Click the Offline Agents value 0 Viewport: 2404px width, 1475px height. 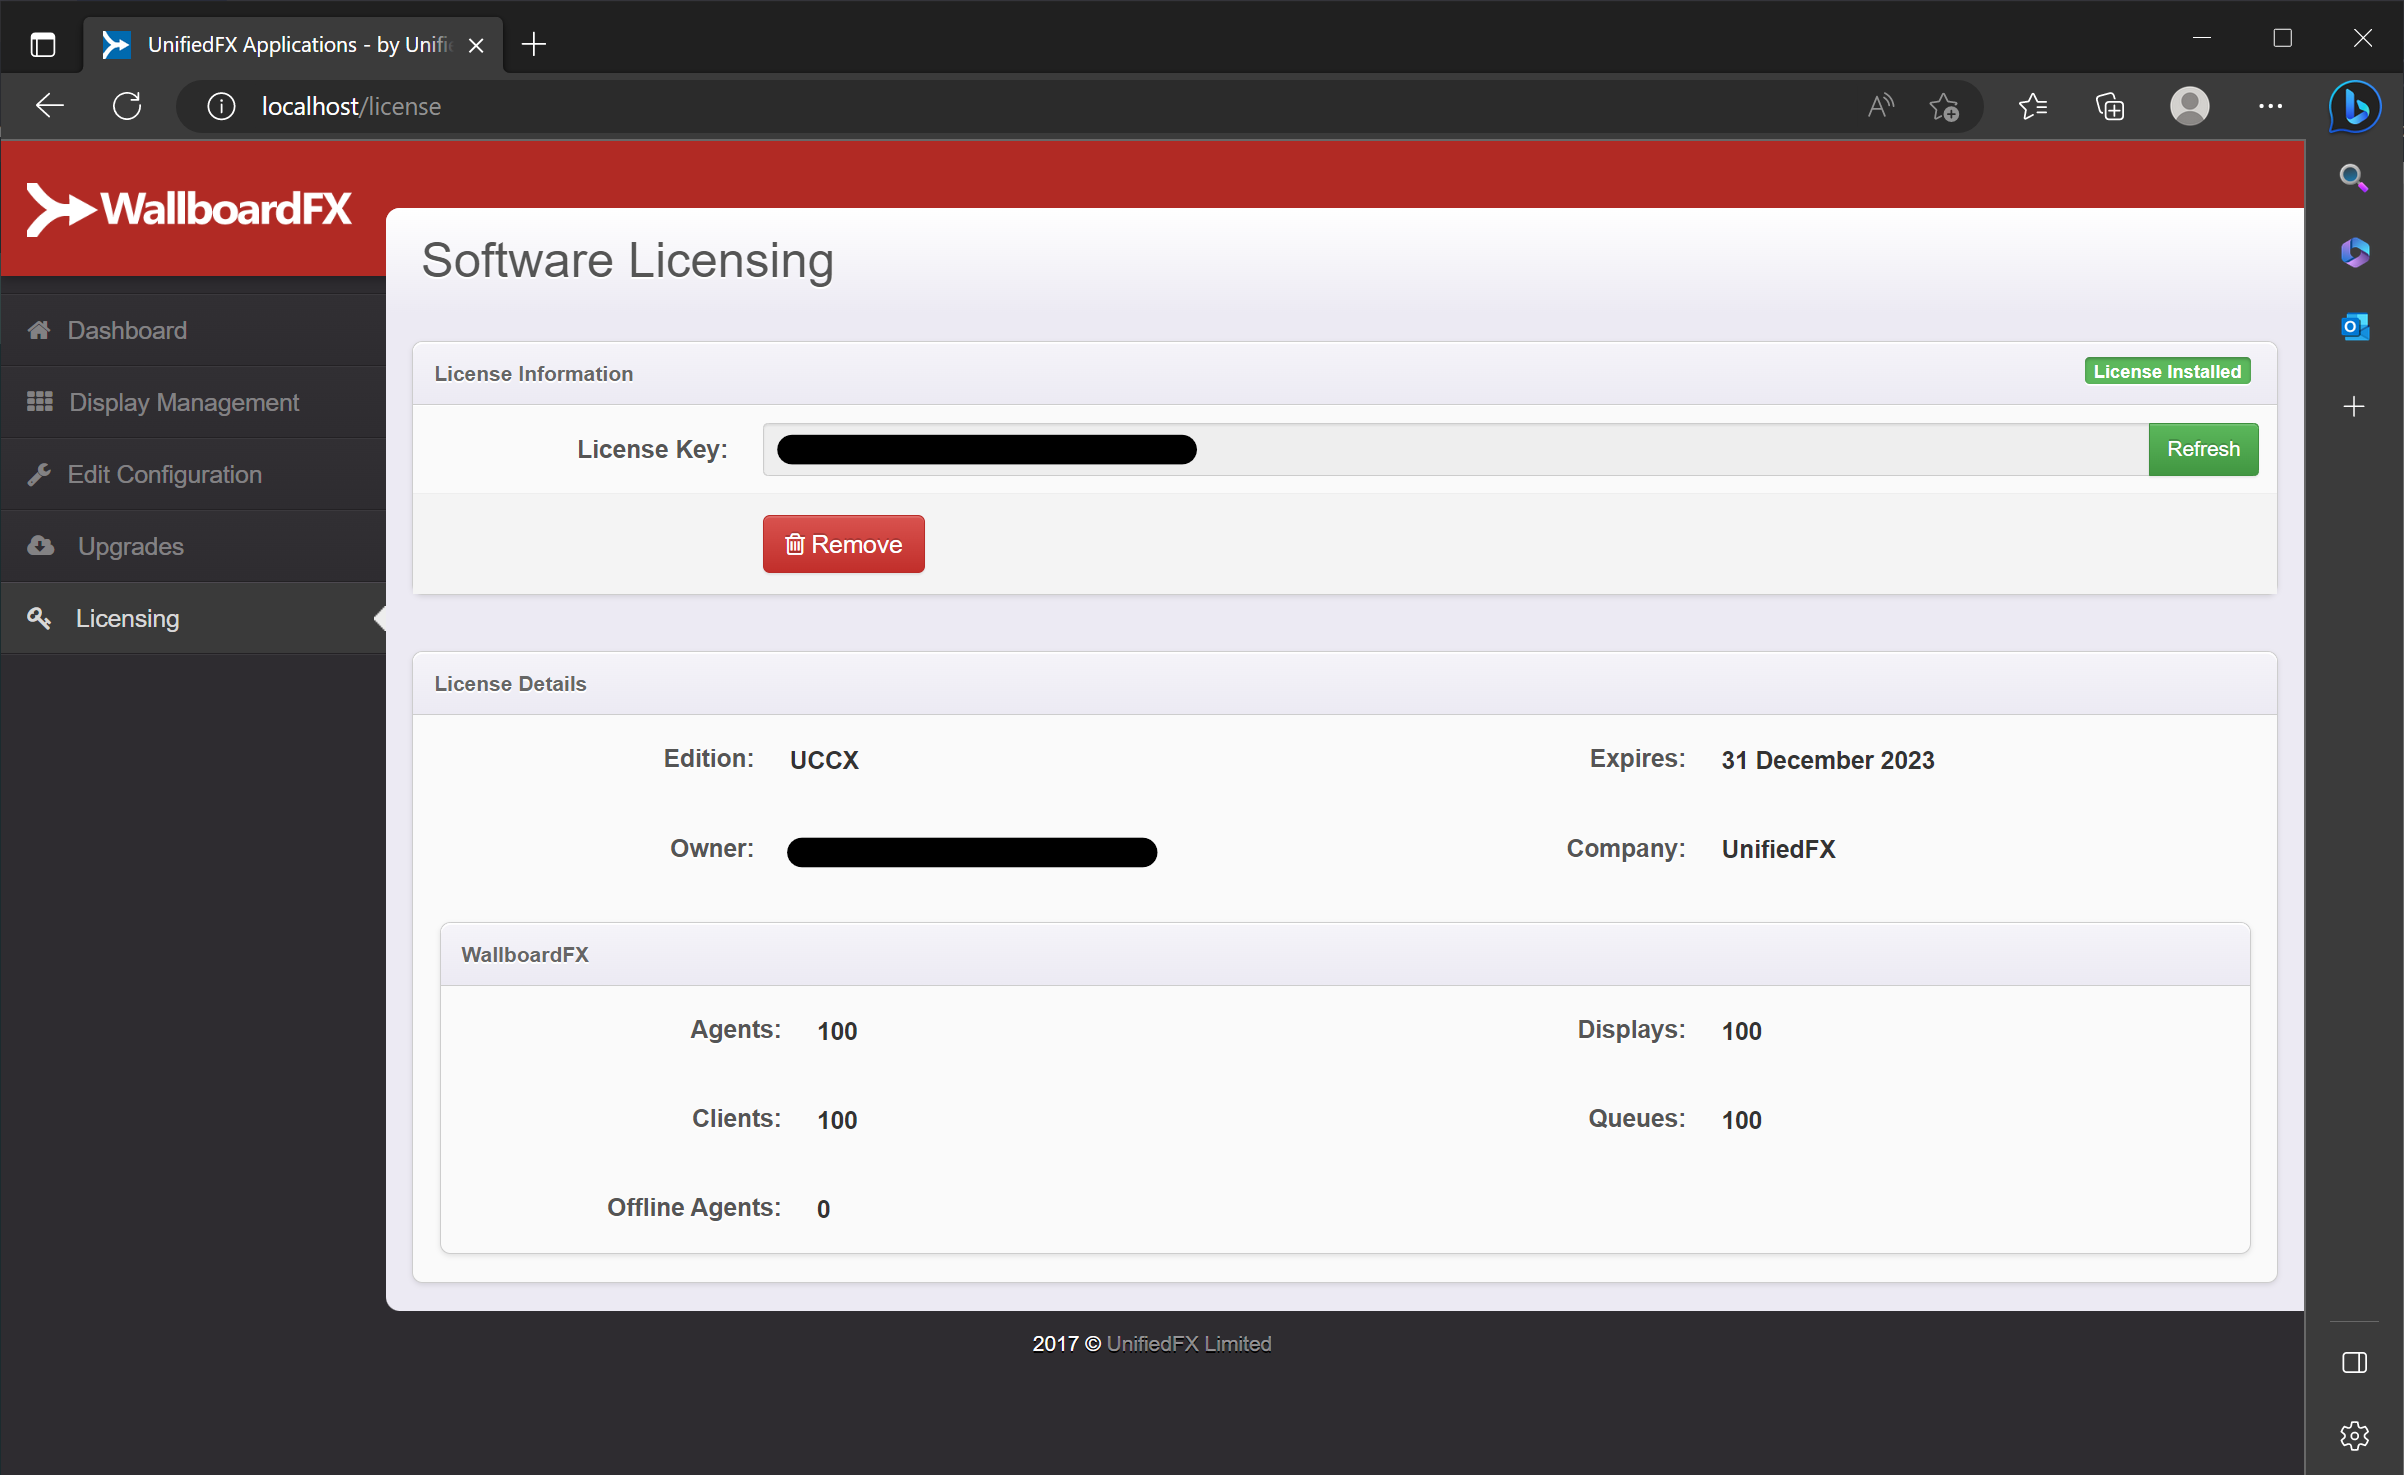[x=823, y=1209]
